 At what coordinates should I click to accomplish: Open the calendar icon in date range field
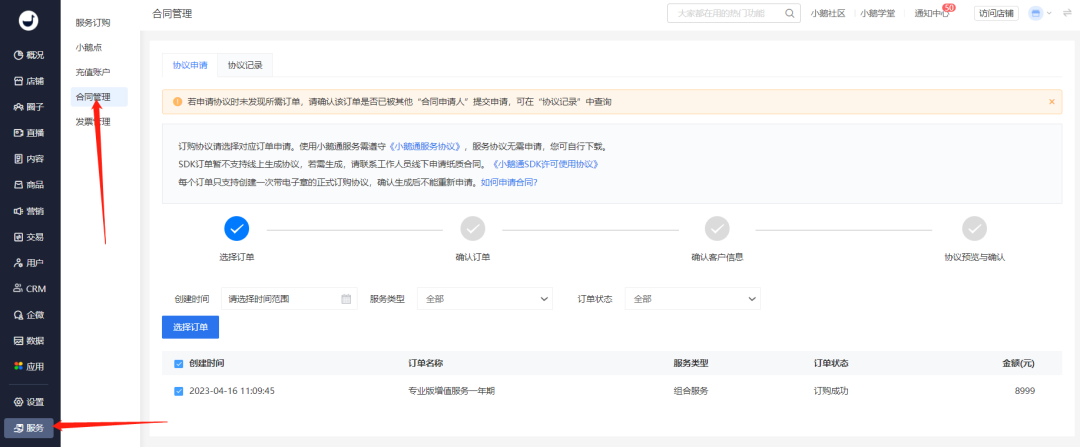tap(346, 298)
